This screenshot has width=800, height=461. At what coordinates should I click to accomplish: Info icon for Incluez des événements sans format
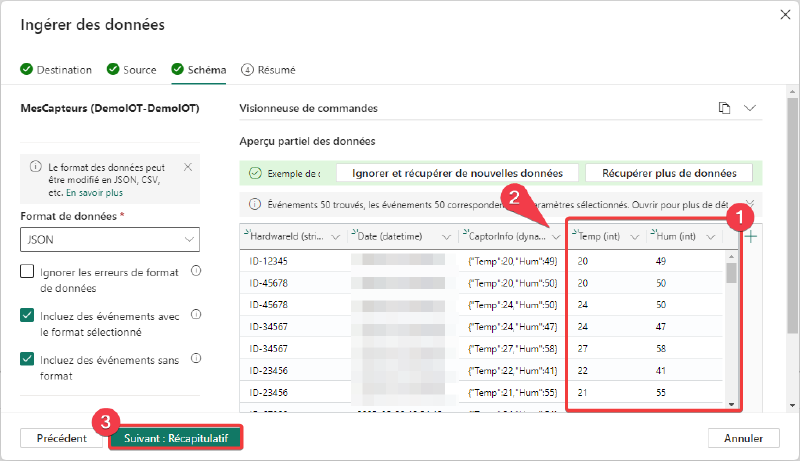(x=196, y=358)
